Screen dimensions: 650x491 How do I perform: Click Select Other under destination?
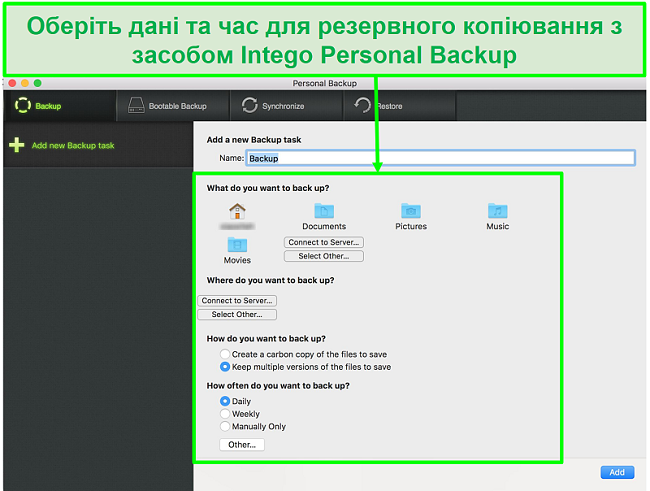(x=237, y=315)
